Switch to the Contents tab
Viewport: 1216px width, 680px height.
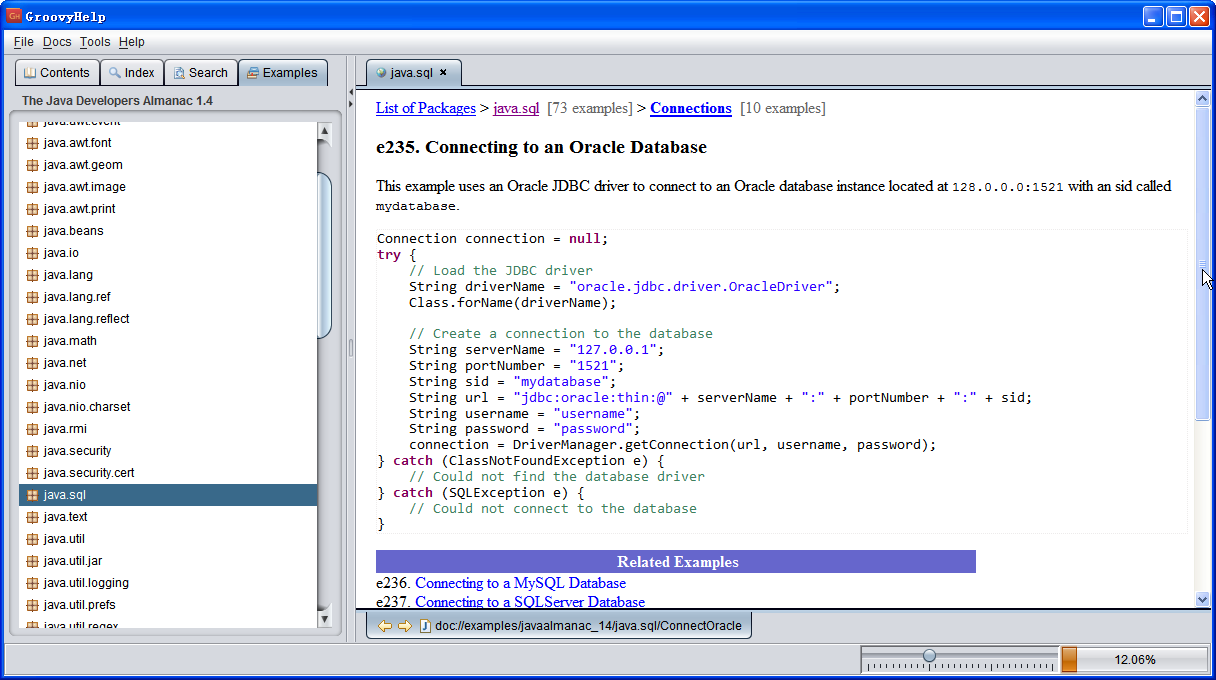(x=57, y=73)
